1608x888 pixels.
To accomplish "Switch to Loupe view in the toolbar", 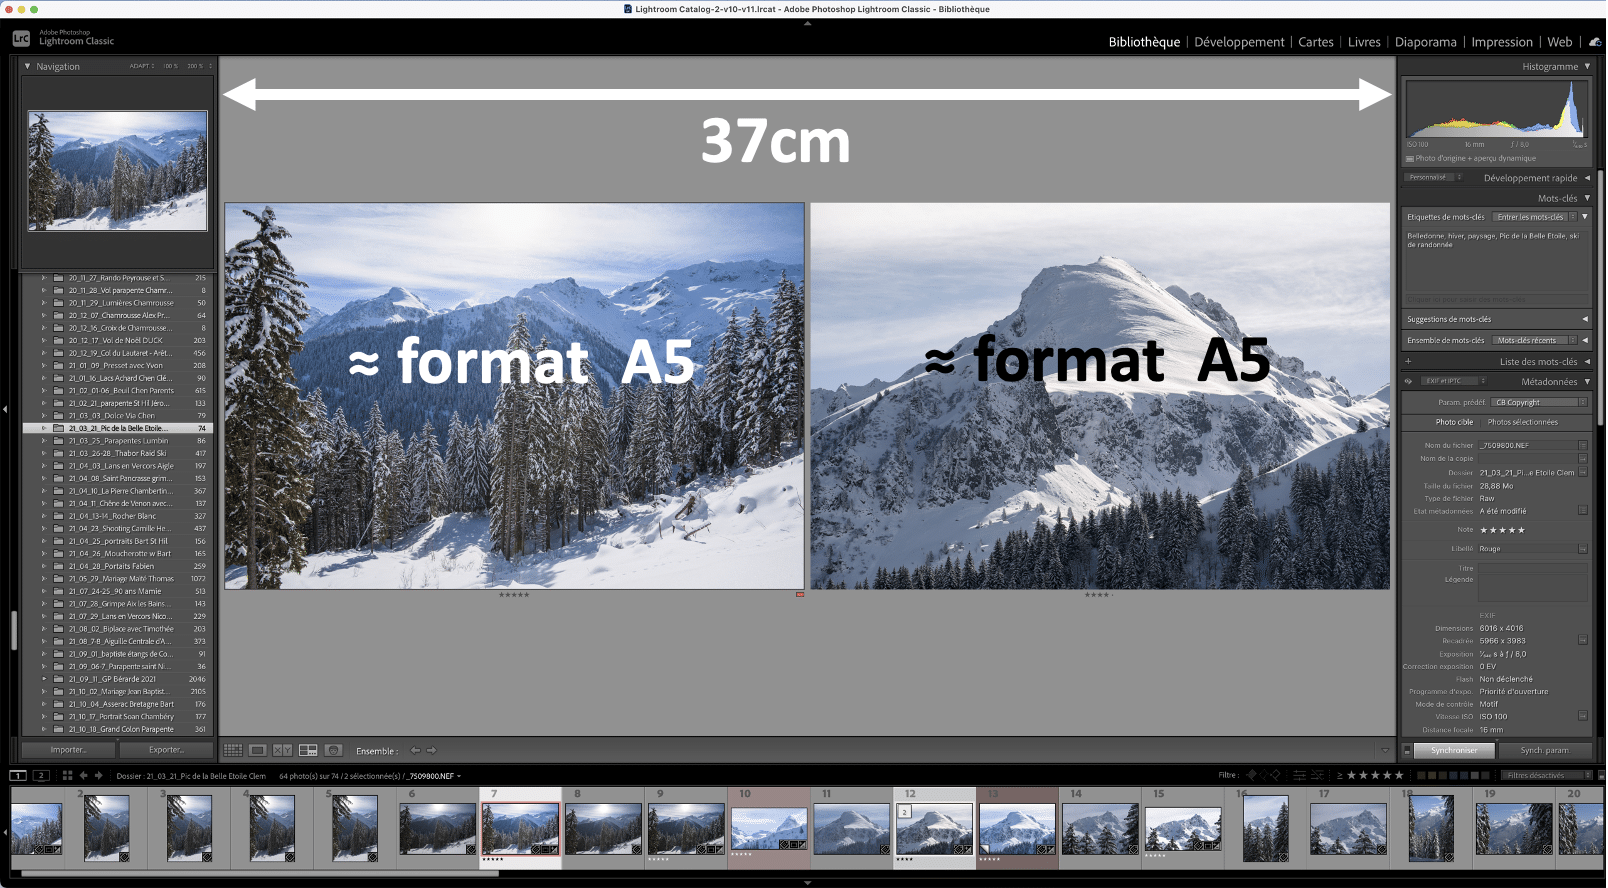I will 258,750.
